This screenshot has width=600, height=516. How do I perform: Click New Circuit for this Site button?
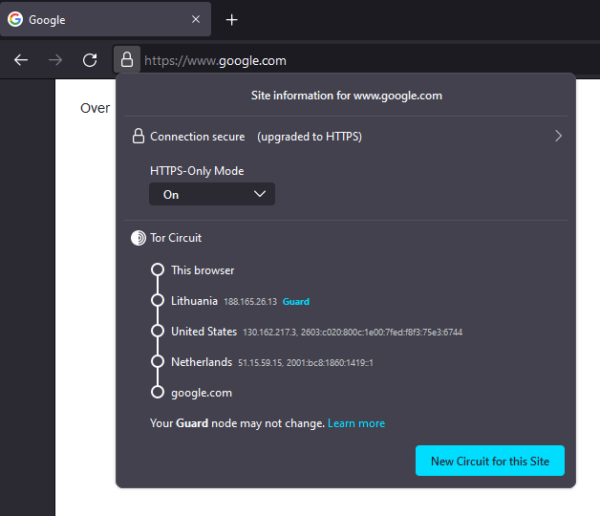(490, 461)
